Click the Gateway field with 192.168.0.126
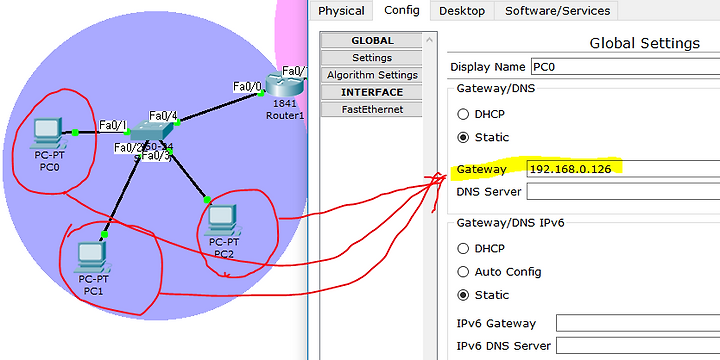Screen dimensions: 720x360 pos(623,169)
